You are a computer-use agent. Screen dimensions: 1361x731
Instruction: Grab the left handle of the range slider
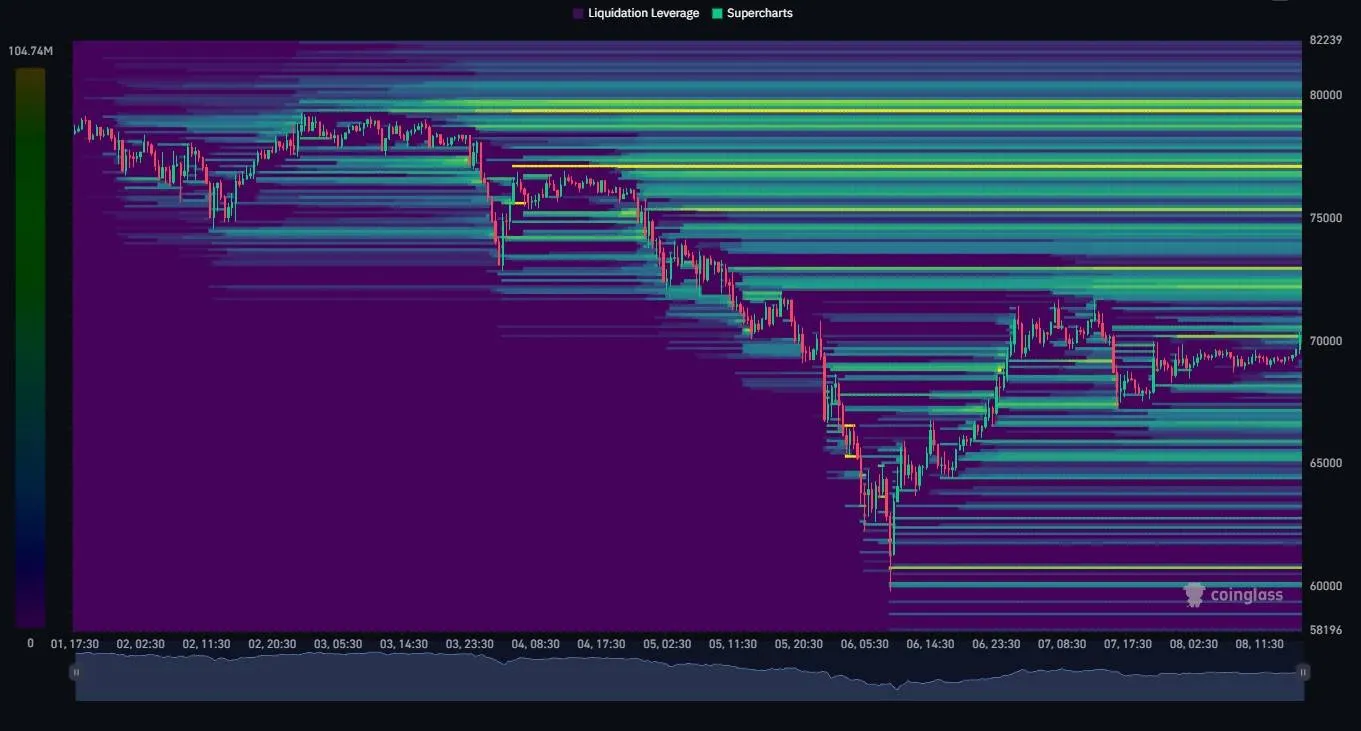[x=76, y=672]
